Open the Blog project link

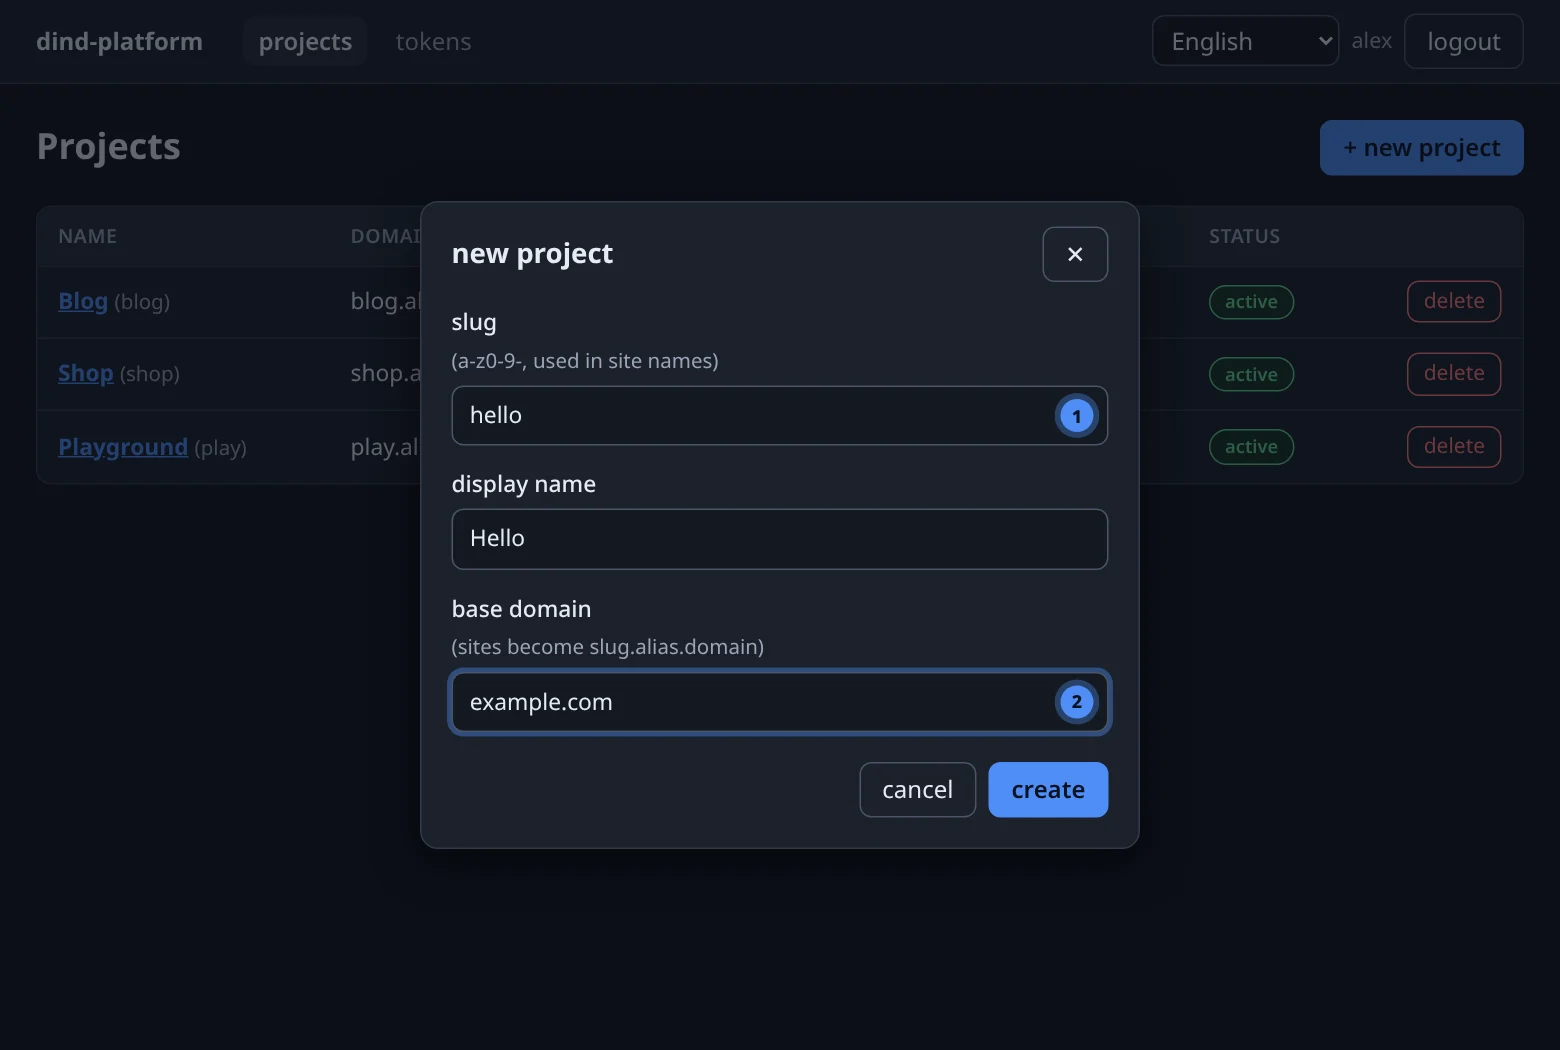(83, 301)
